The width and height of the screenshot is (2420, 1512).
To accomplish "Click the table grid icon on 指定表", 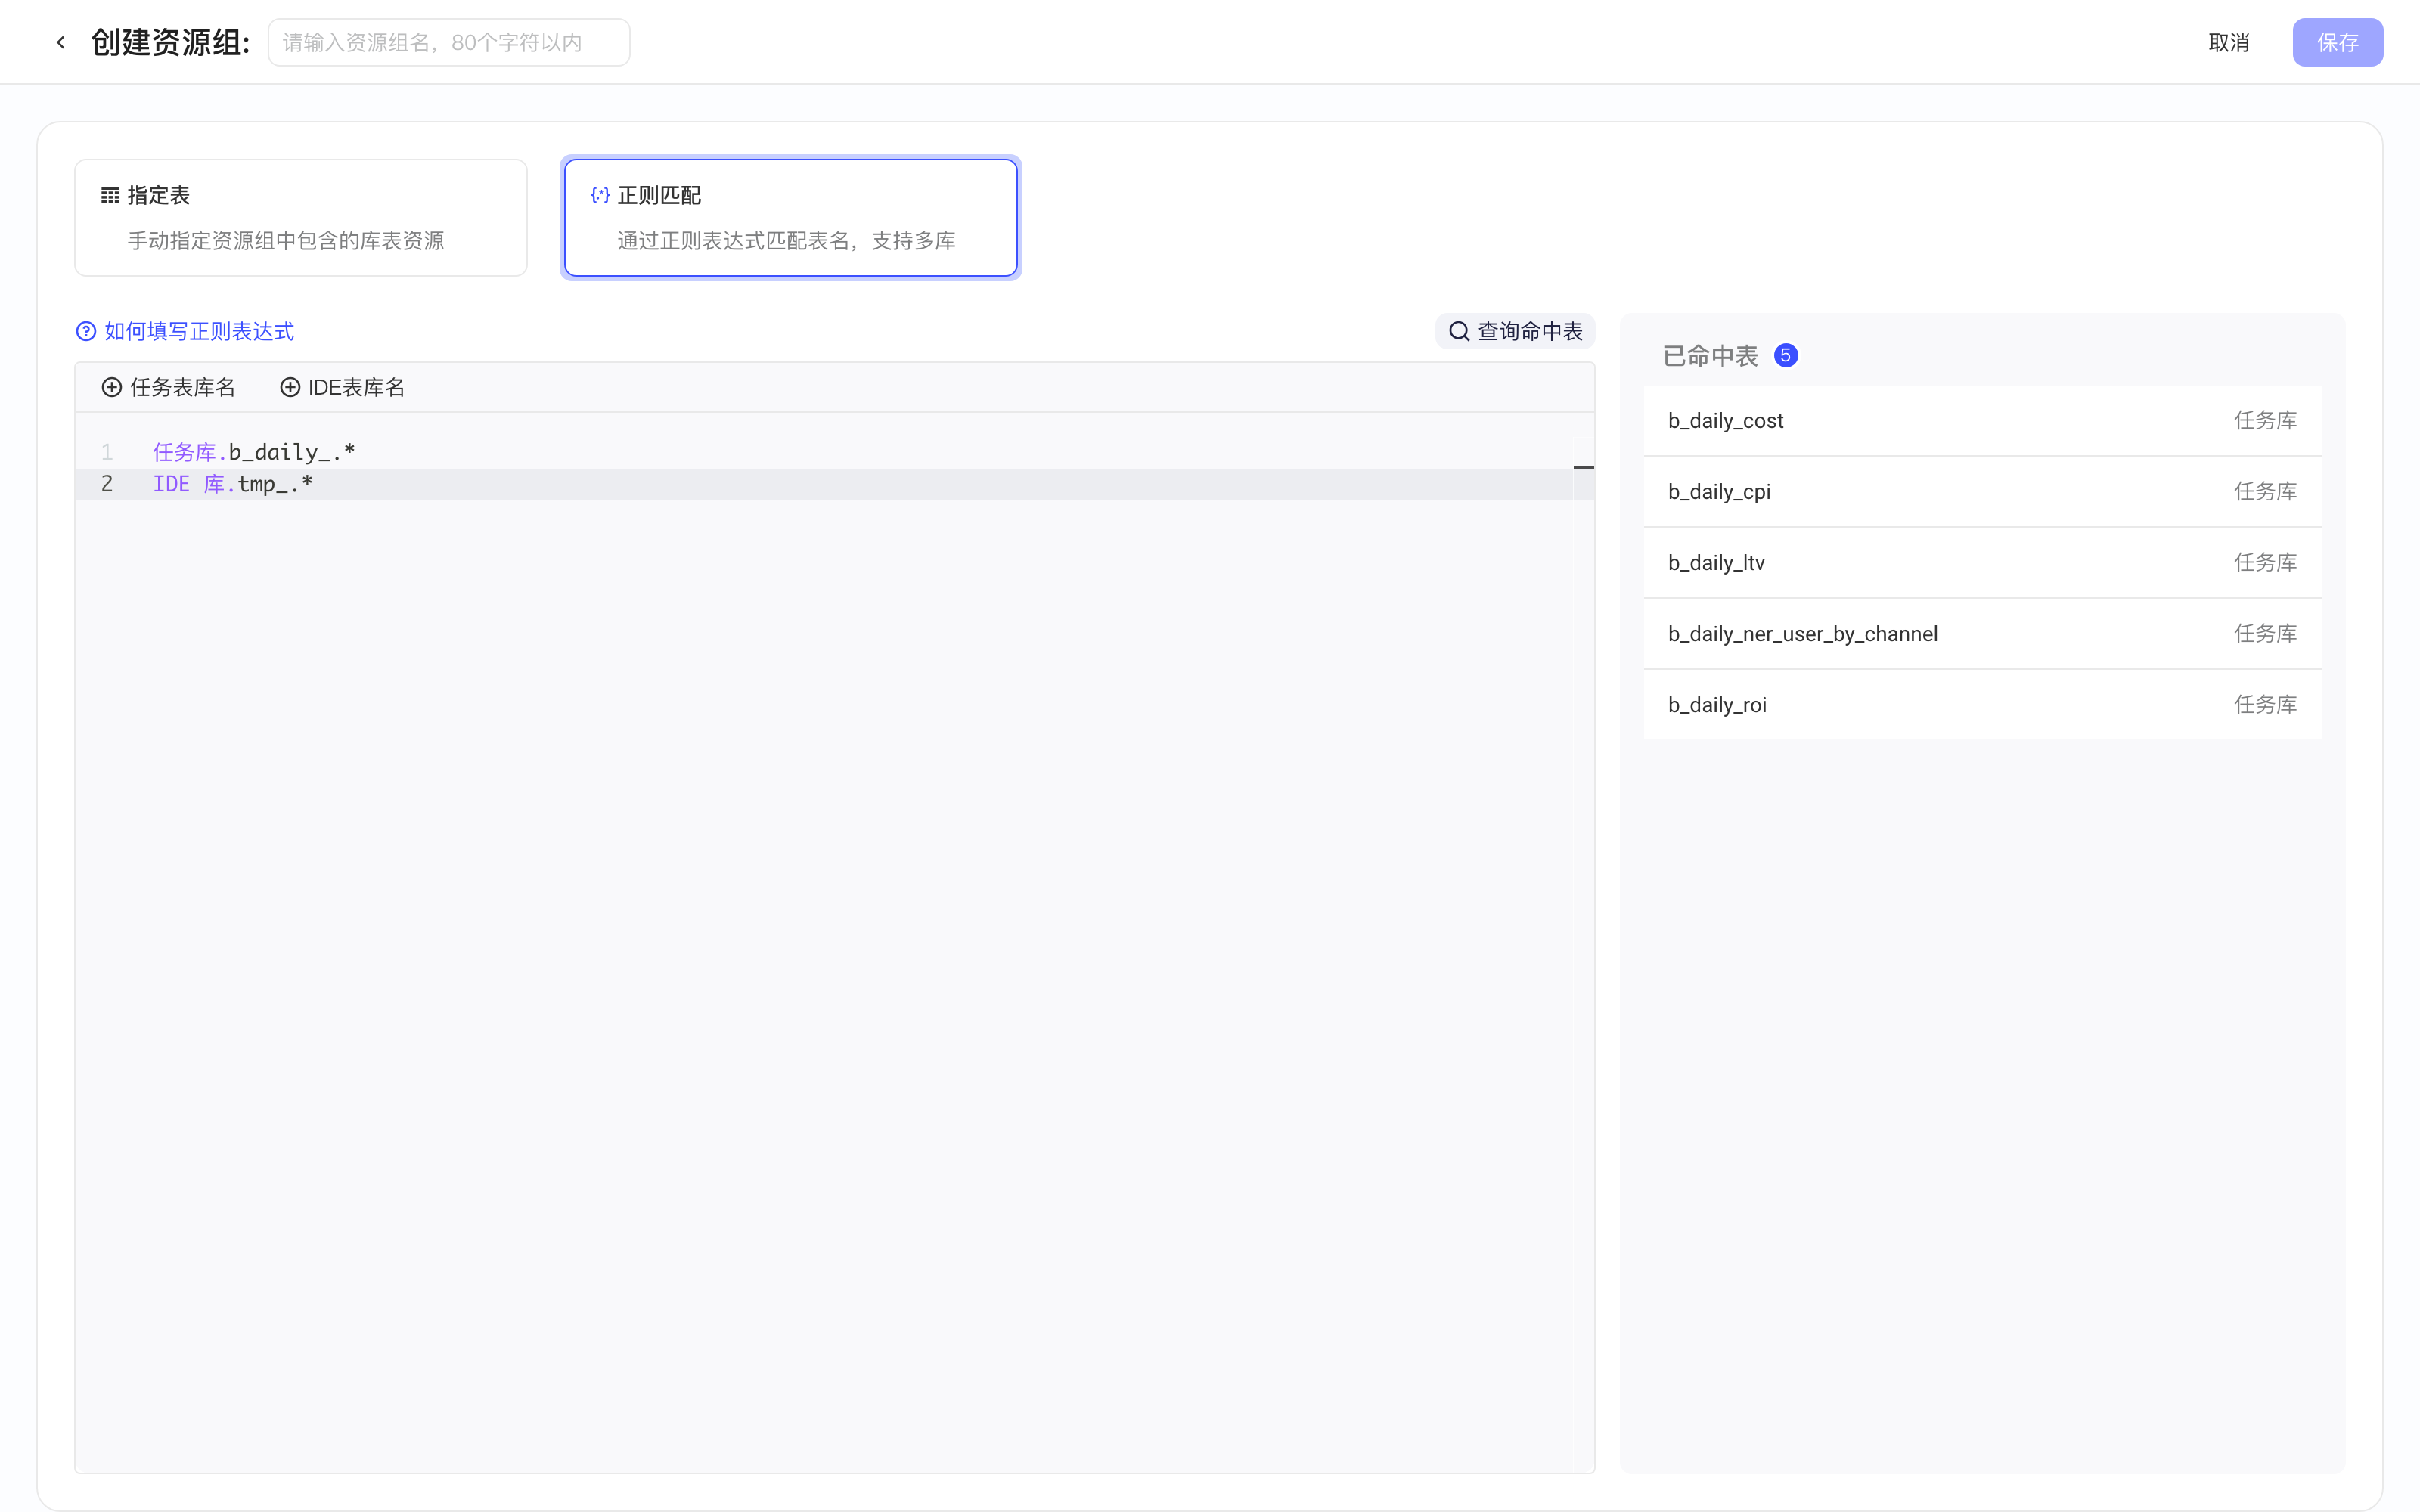I will coord(110,195).
